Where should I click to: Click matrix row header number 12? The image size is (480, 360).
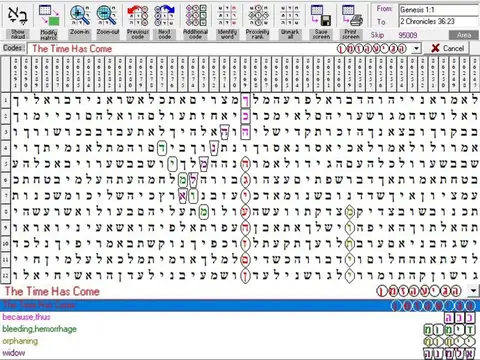pos(5,275)
